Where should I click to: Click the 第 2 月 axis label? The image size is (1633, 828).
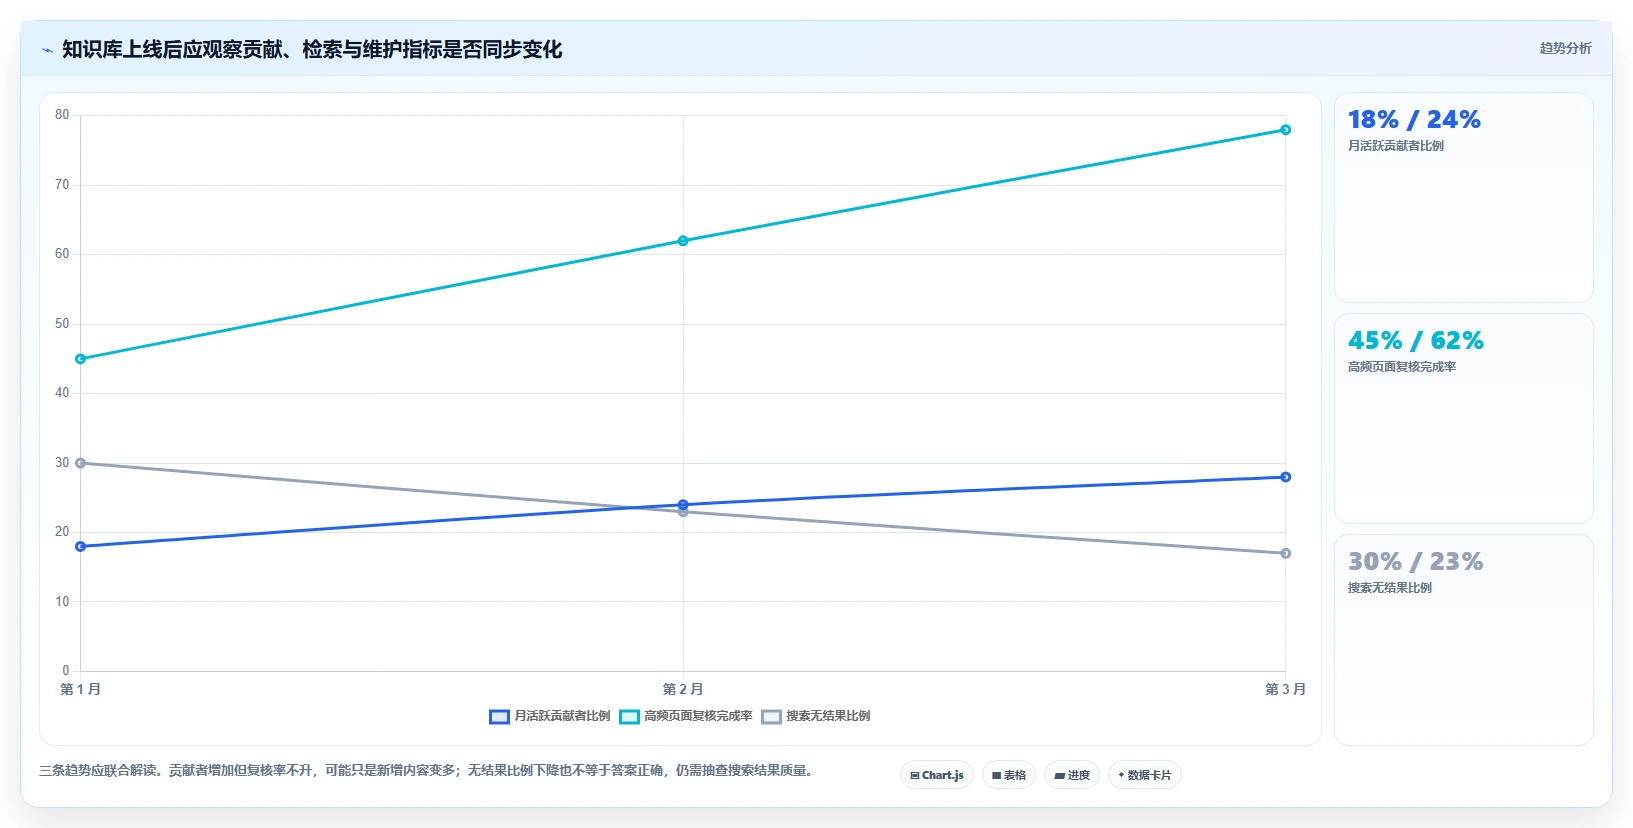click(x=683, y=689)
